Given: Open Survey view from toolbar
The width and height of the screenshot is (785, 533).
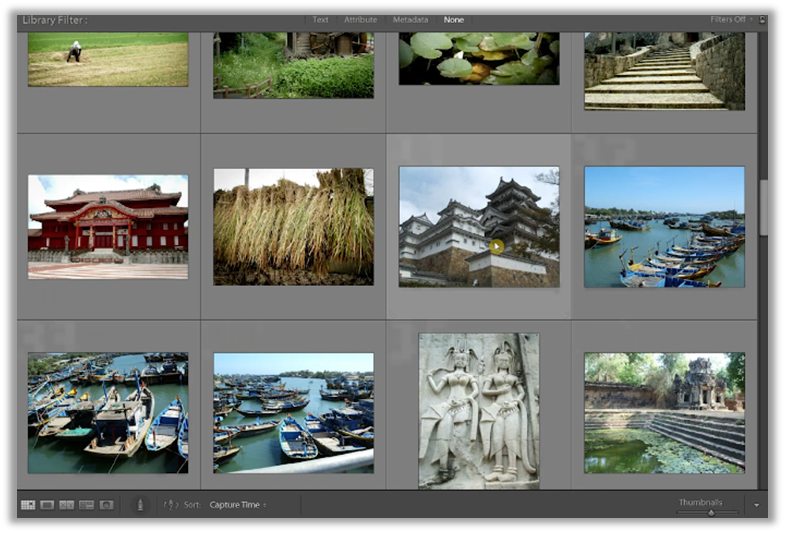Looking at the screenshot, I should point(87,505).
